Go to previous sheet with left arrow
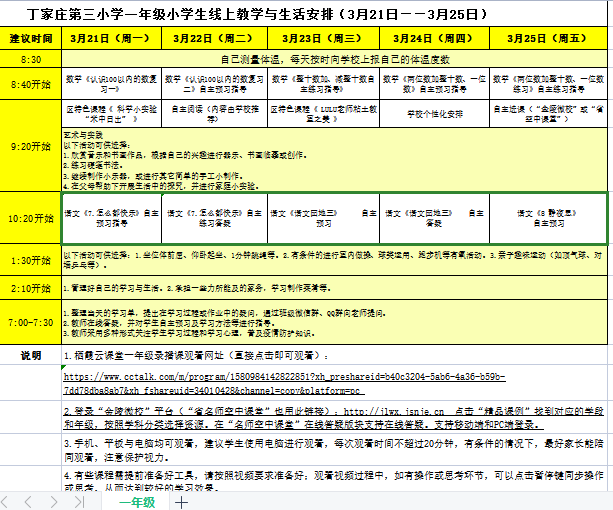Screen dimensions: 613x510 click(x=28, y=502)
